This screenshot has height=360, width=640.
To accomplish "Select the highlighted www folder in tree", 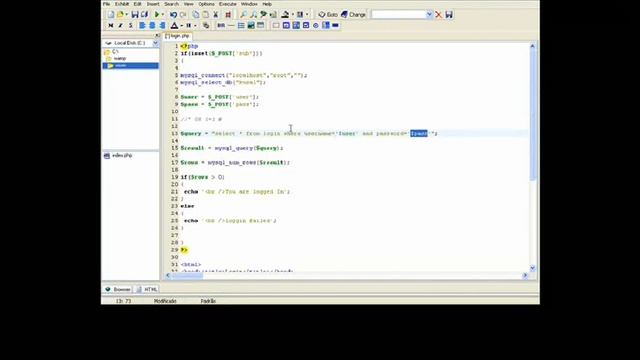I will (x=131, y=66).
